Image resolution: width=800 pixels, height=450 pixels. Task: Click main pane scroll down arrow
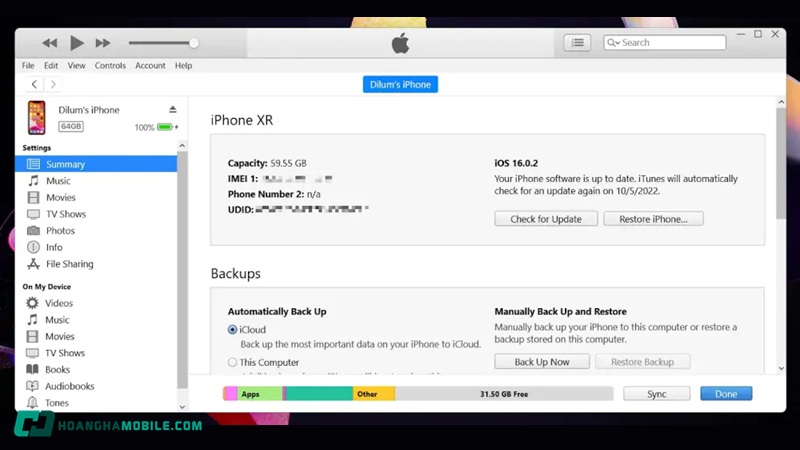tap(781, 368)
